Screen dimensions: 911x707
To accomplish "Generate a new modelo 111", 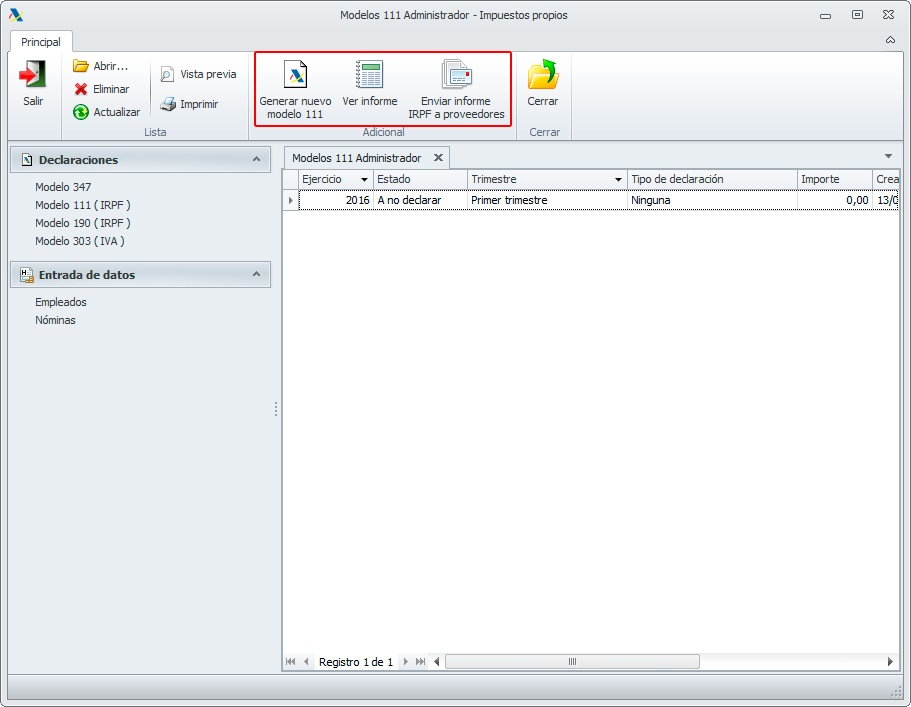I will (295, 90).
